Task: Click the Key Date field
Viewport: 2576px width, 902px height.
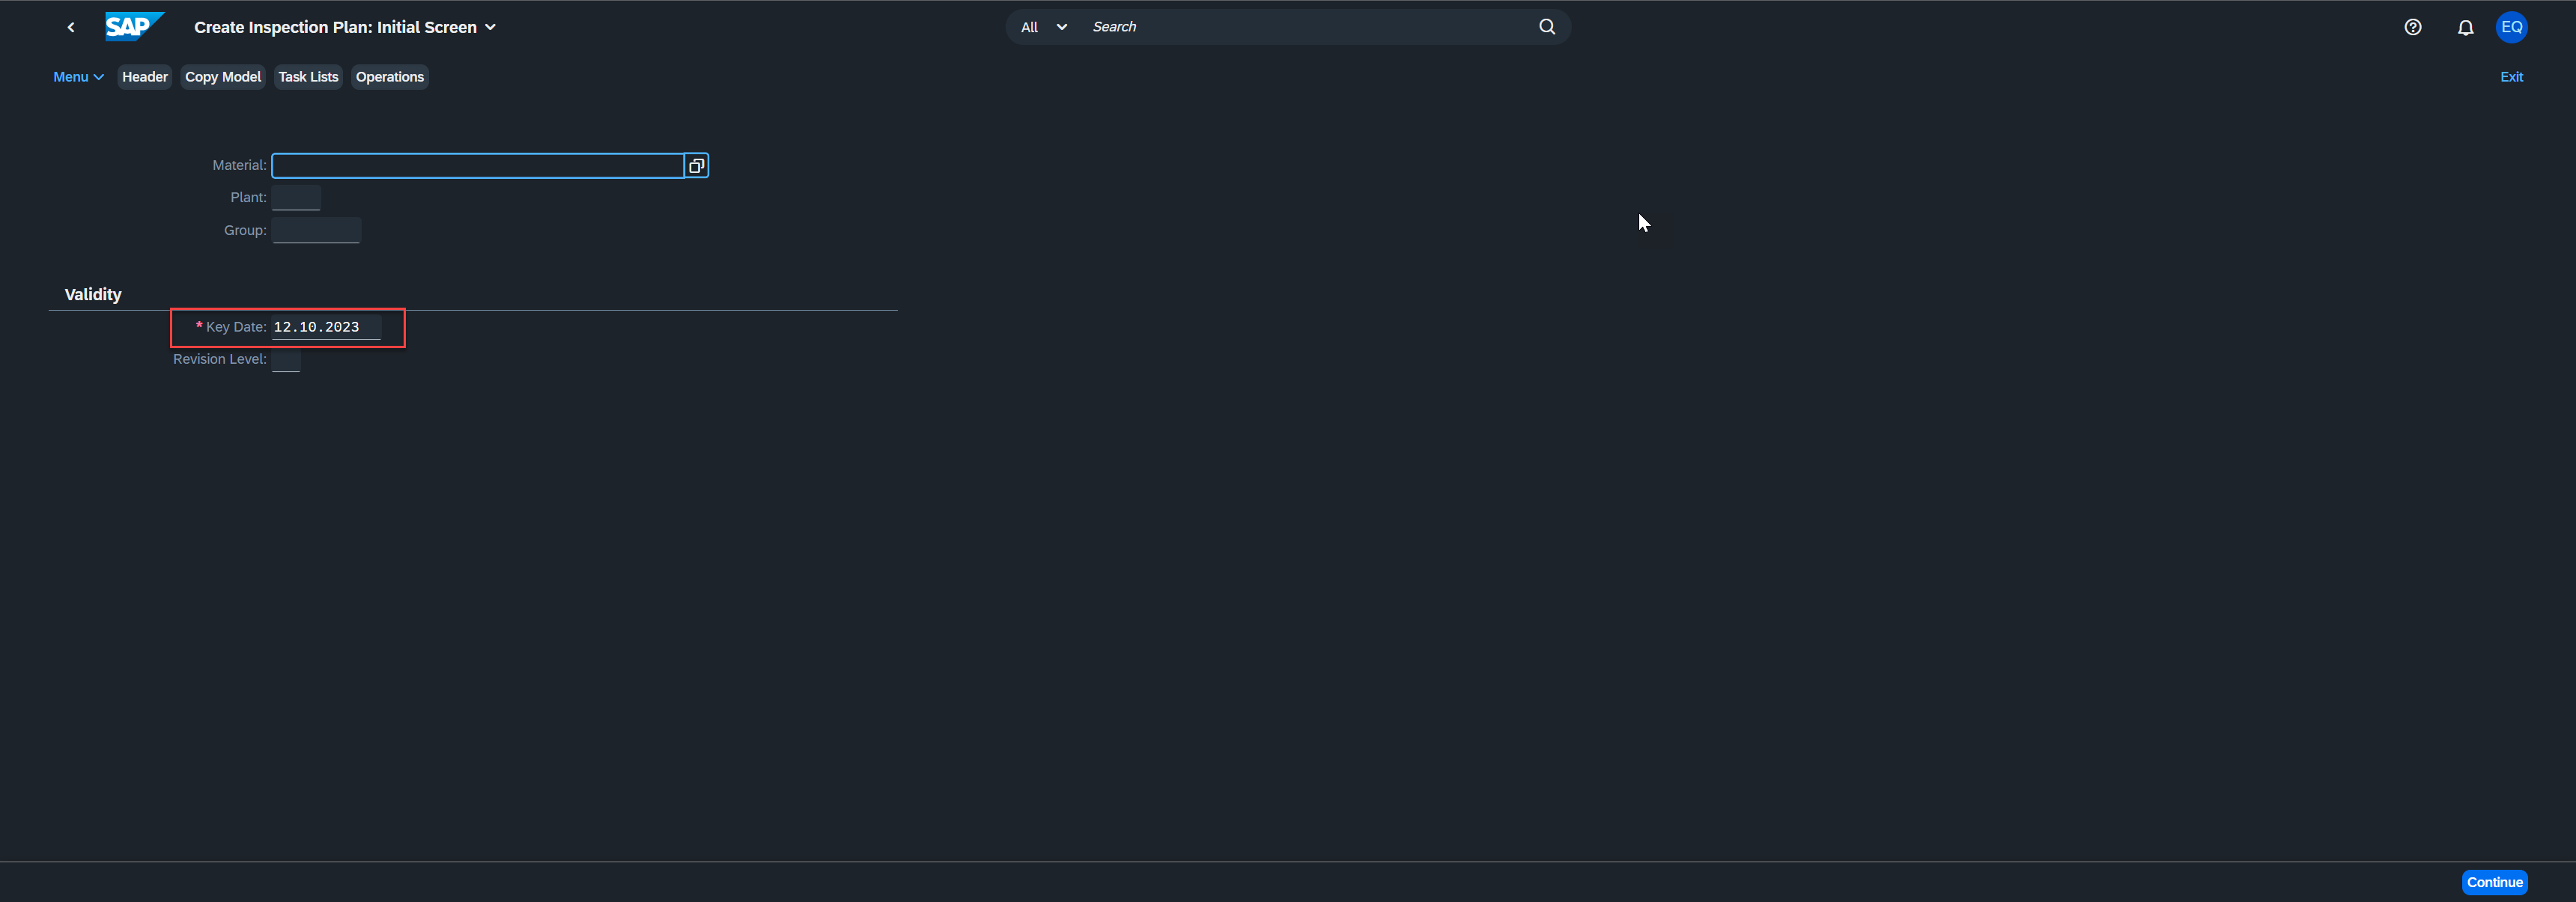Action: 326,327
